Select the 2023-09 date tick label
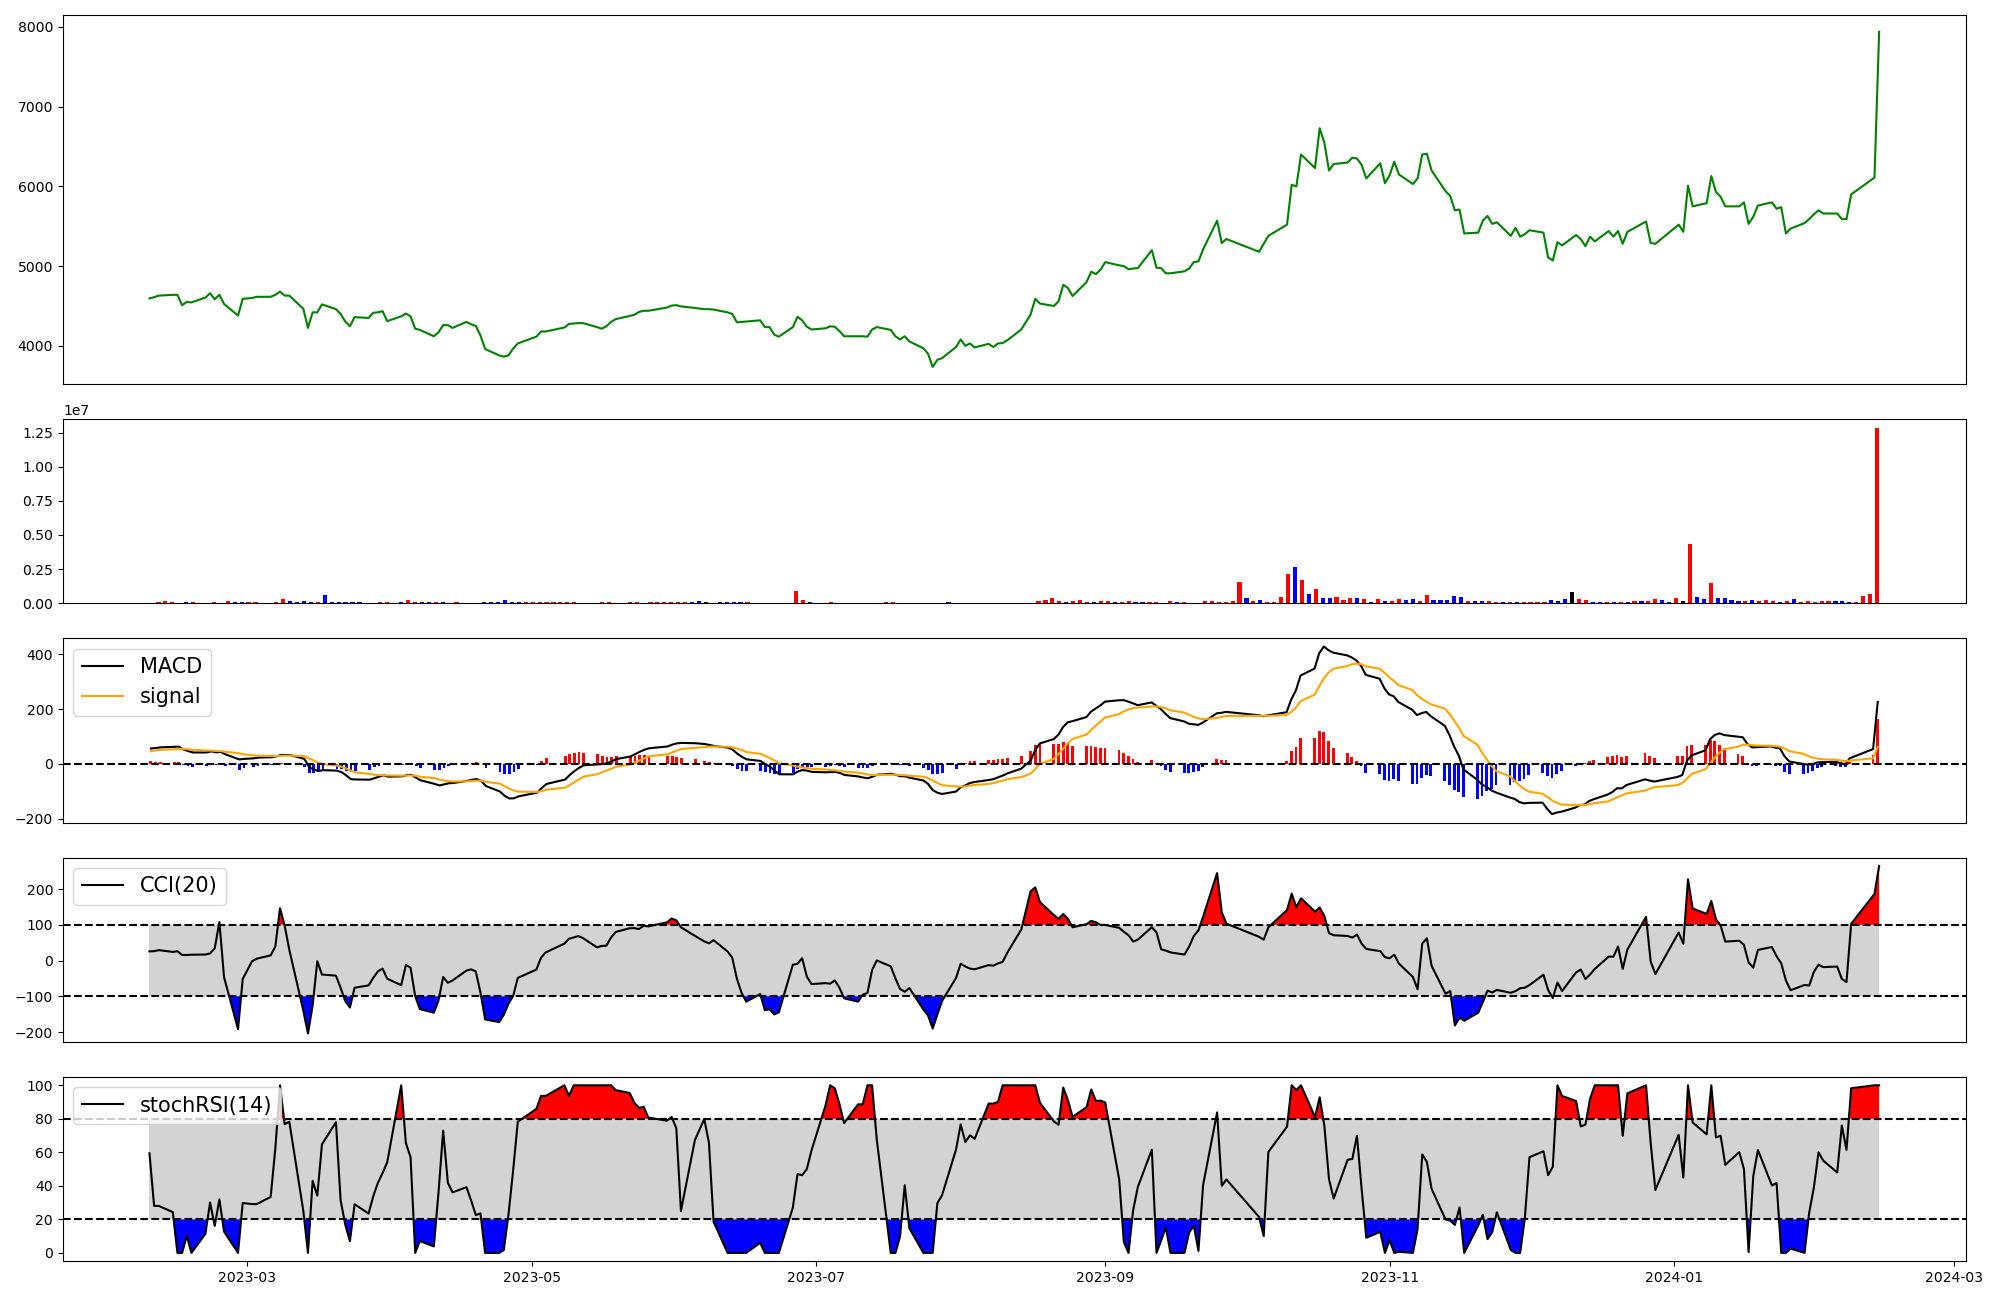This screenshot has width=2000, height=1300. 1105,1277
